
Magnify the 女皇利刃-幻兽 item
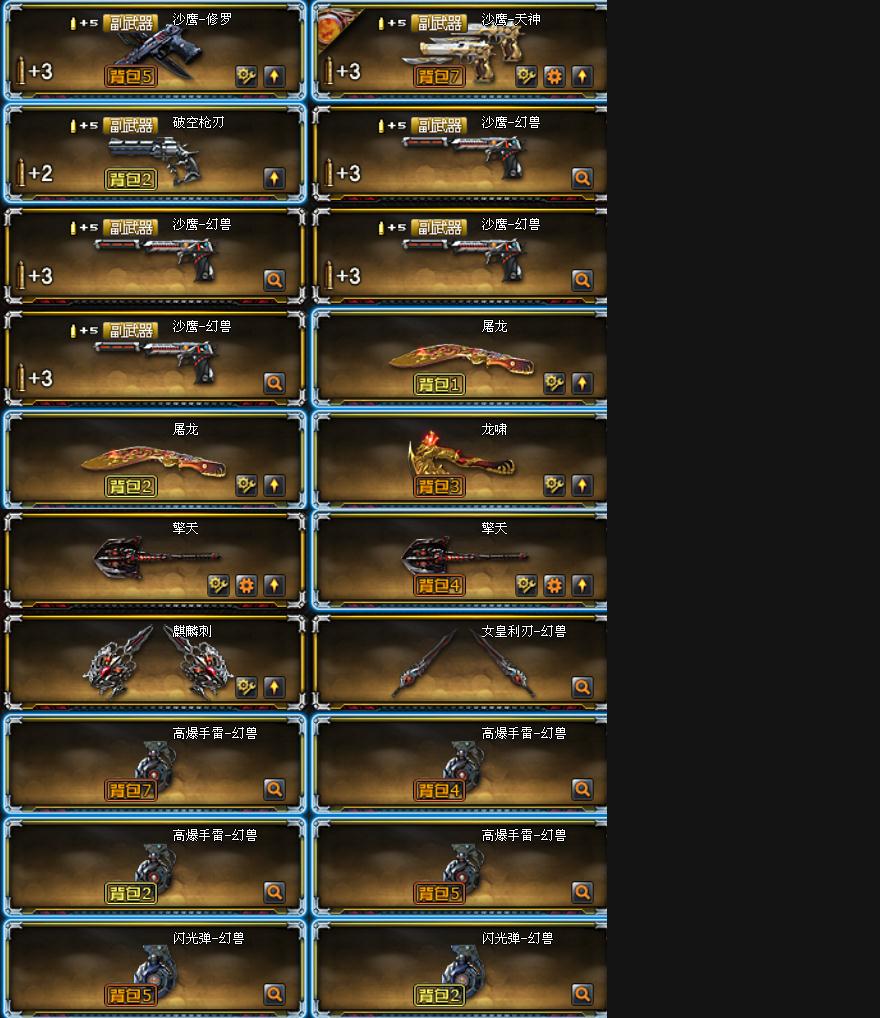(x=583, y=687)
